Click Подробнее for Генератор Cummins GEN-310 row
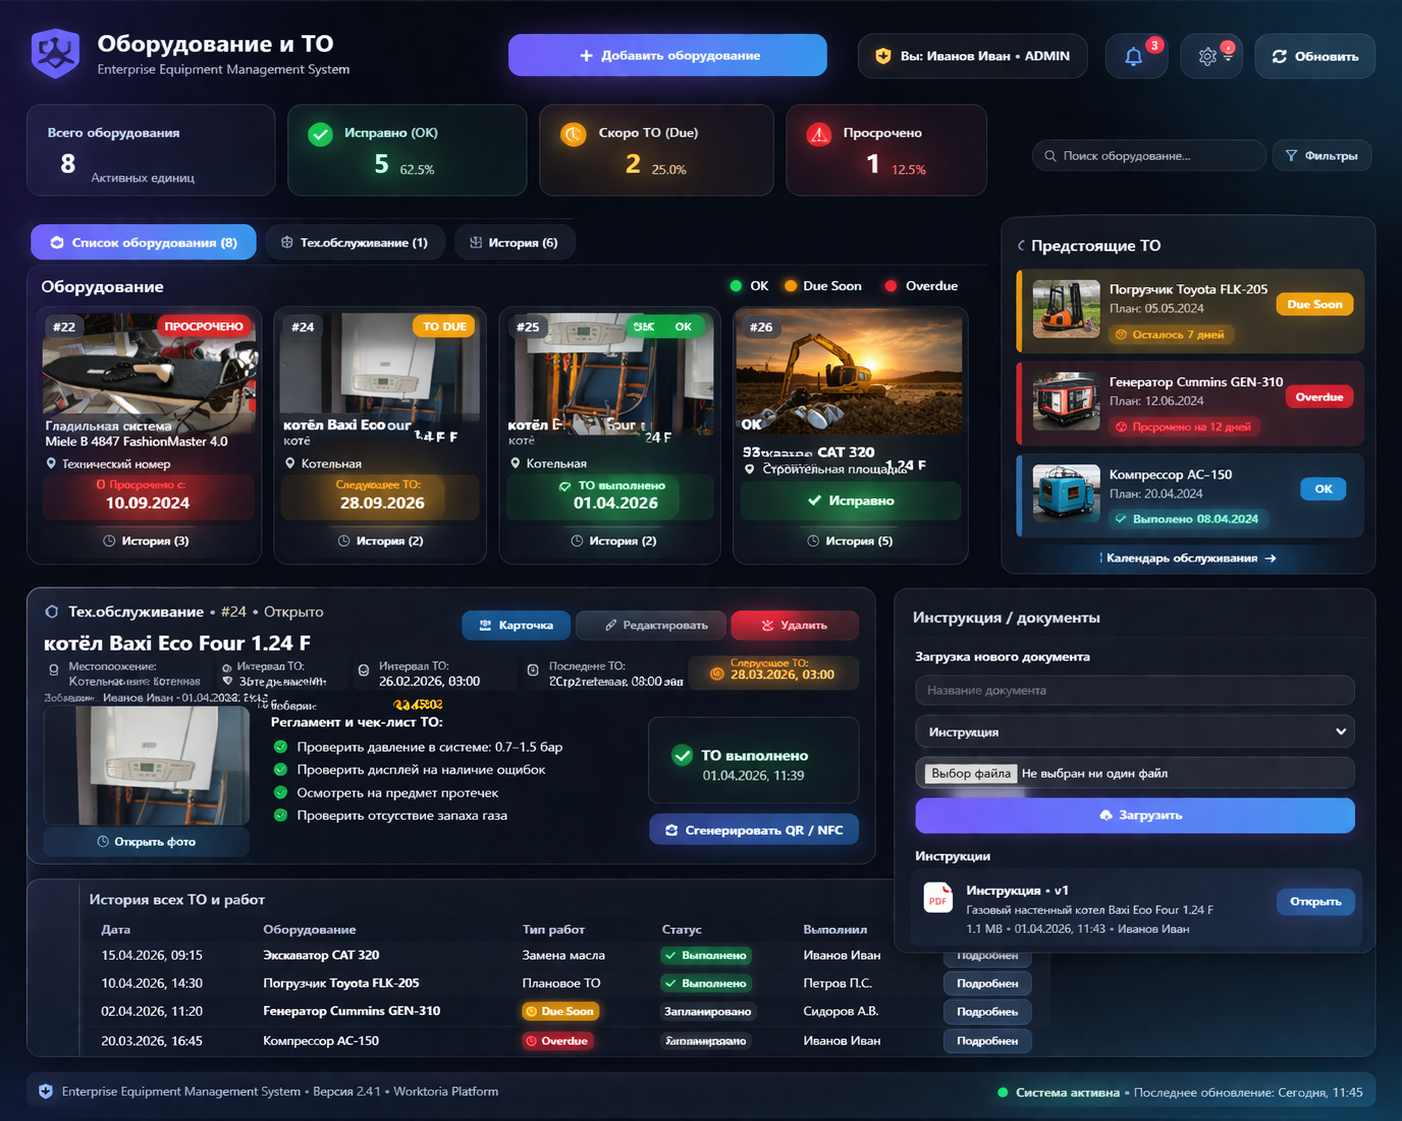1402x1121 pixels. click(x=987, y=1012)
